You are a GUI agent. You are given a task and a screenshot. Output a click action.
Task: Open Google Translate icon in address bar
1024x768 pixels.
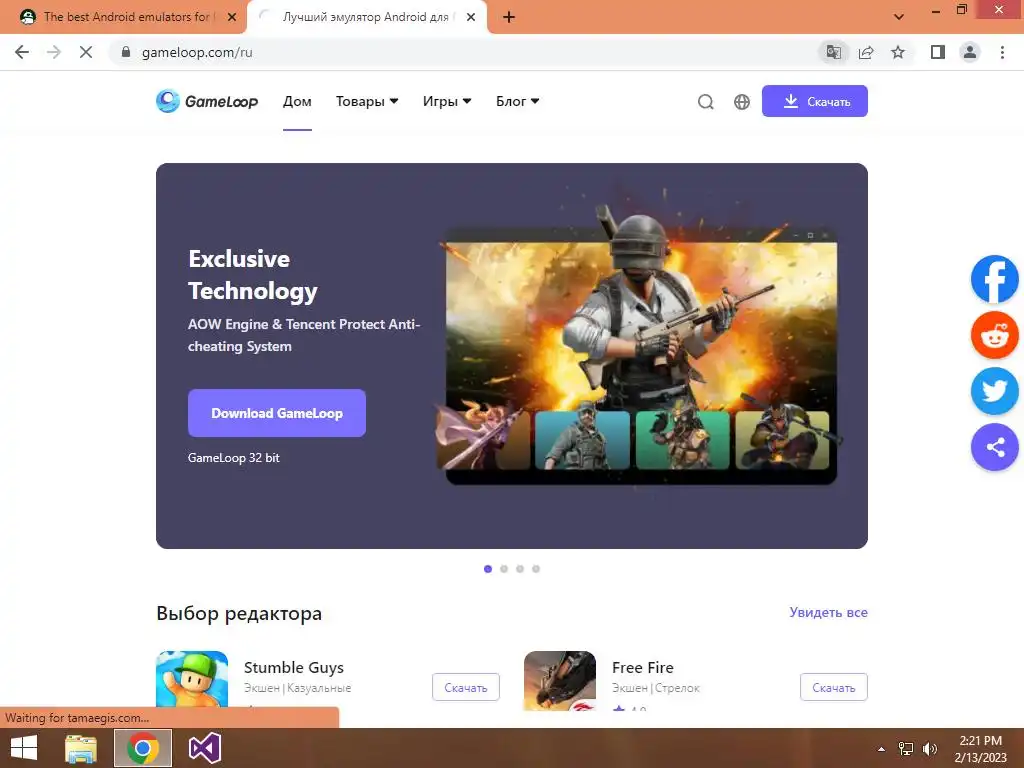point(833,52)
